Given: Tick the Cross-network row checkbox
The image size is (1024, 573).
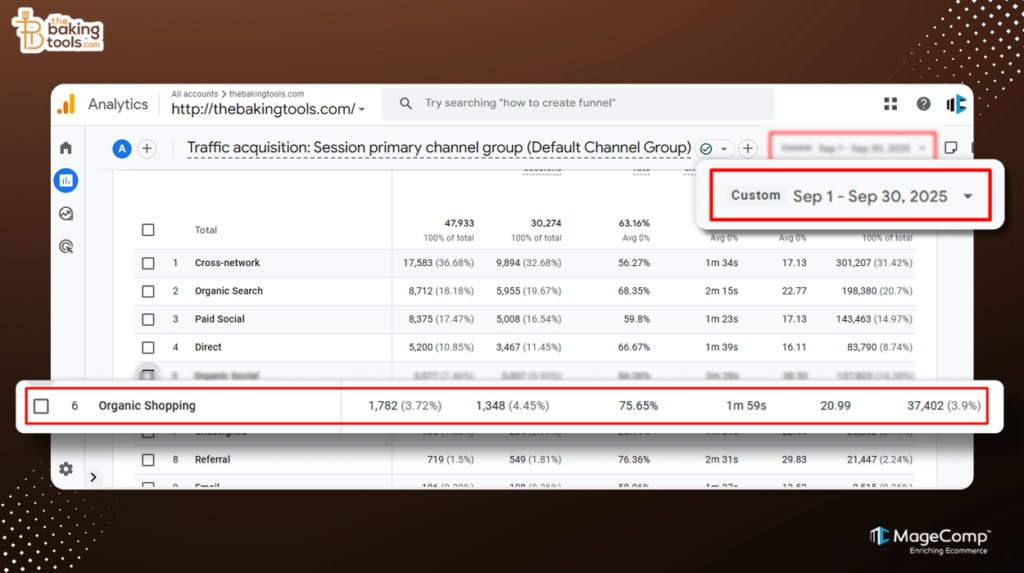Looking at the screenshot, I should point(148,263).
